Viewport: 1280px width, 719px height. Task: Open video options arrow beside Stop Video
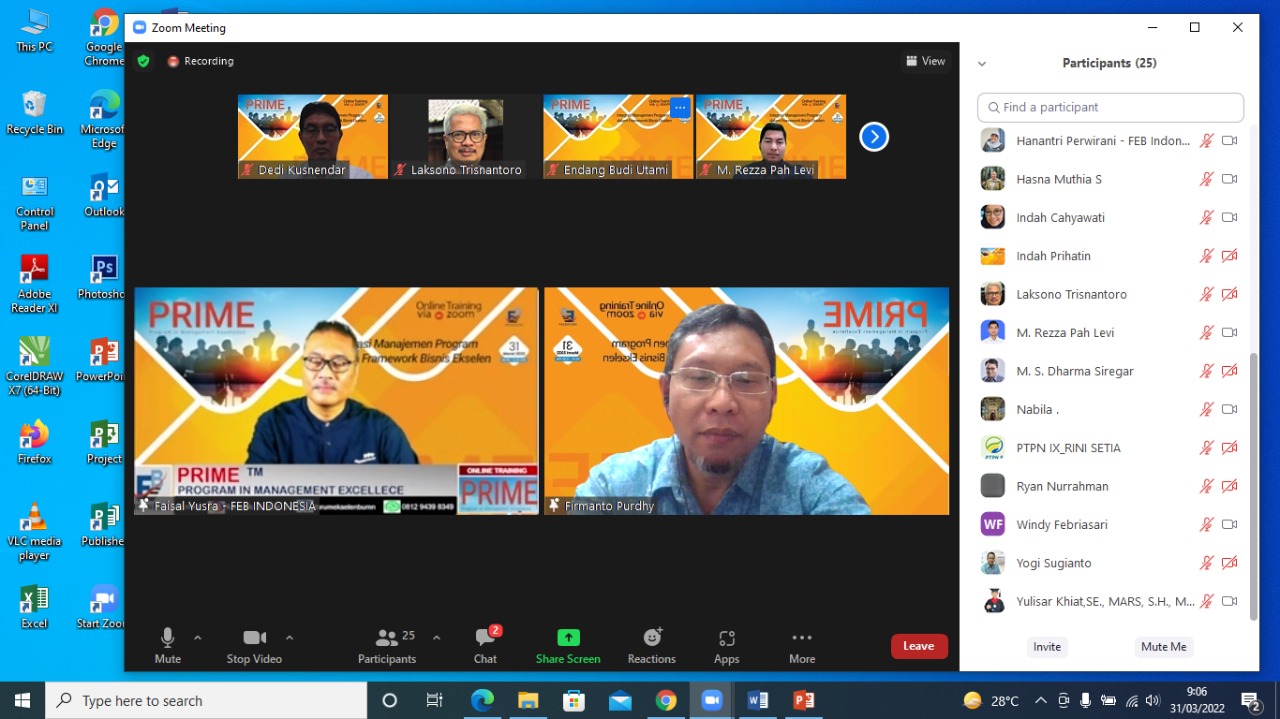[289, 637]
